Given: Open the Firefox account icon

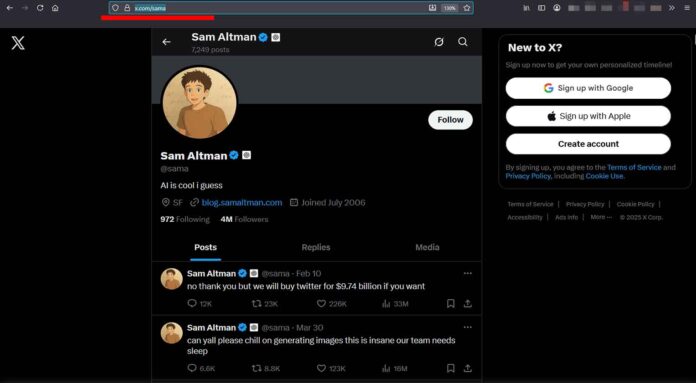Looking at the screenshot, I should [x=557, y=8].
